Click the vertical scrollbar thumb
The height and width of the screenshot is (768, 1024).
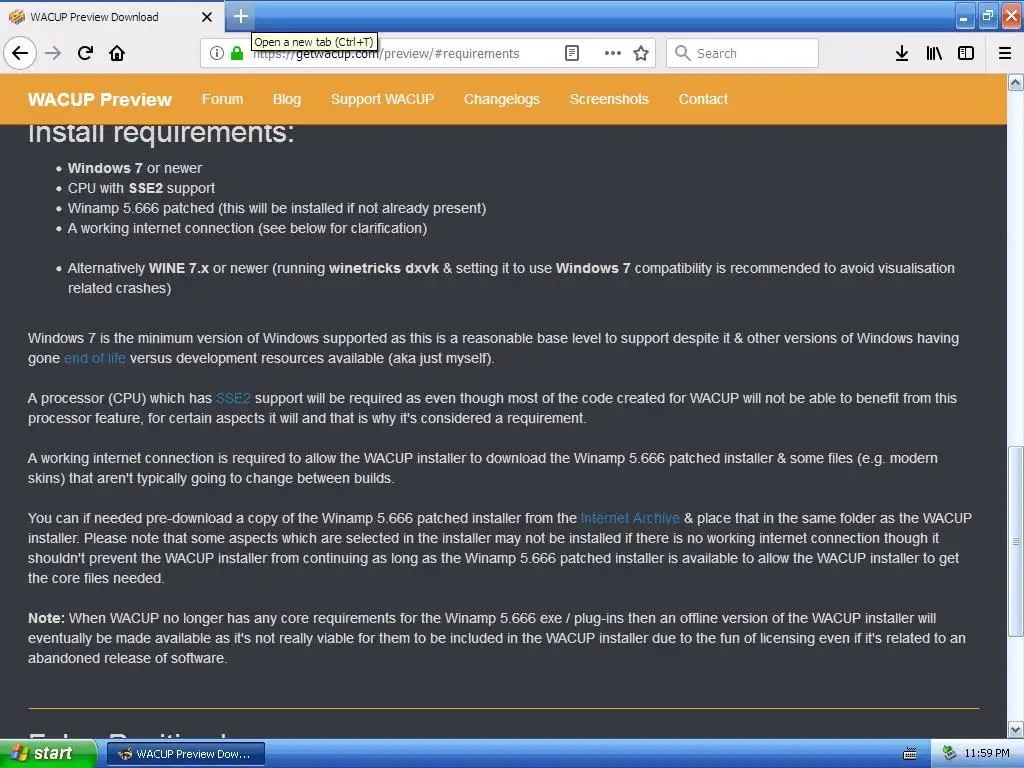click(1015, 541)
